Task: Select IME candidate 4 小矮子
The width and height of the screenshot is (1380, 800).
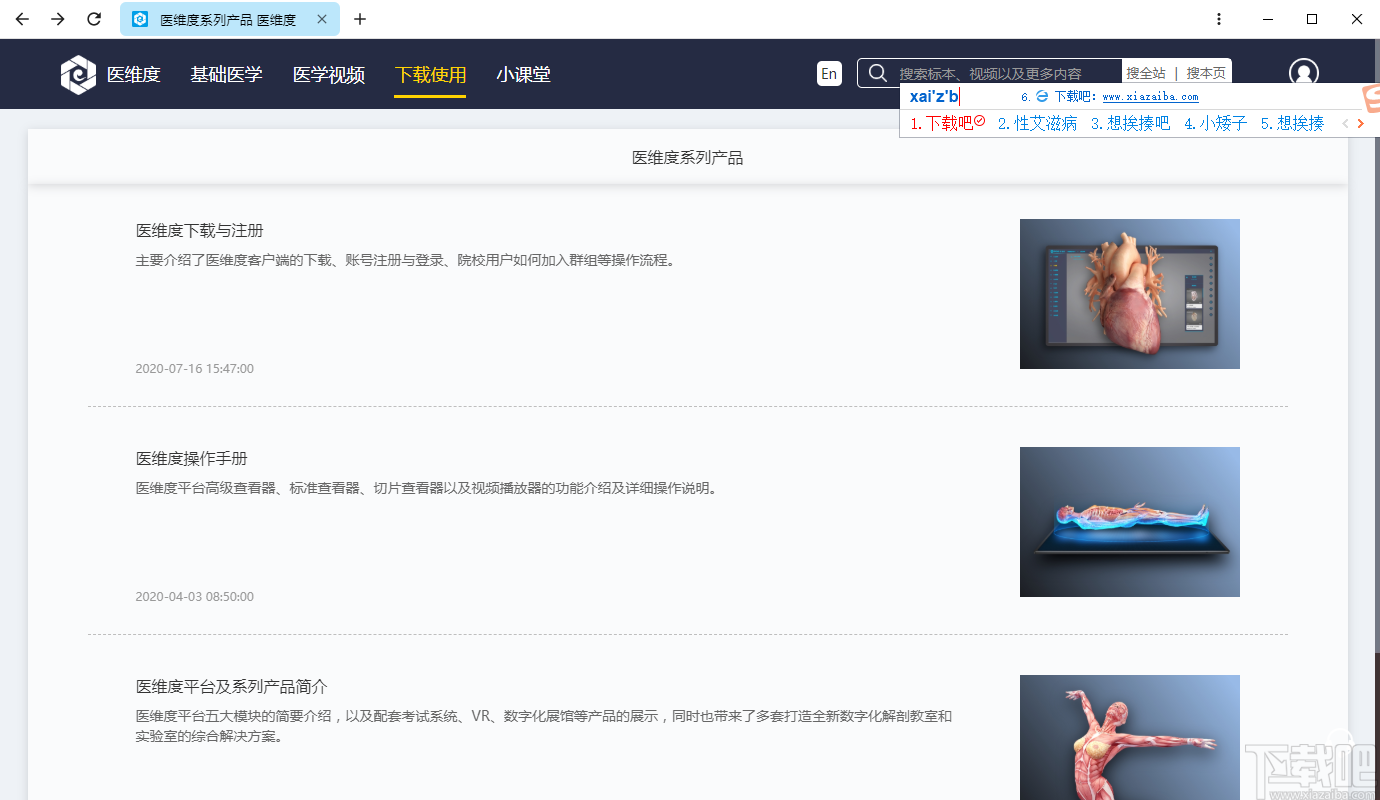Action: pos(1215,123)
